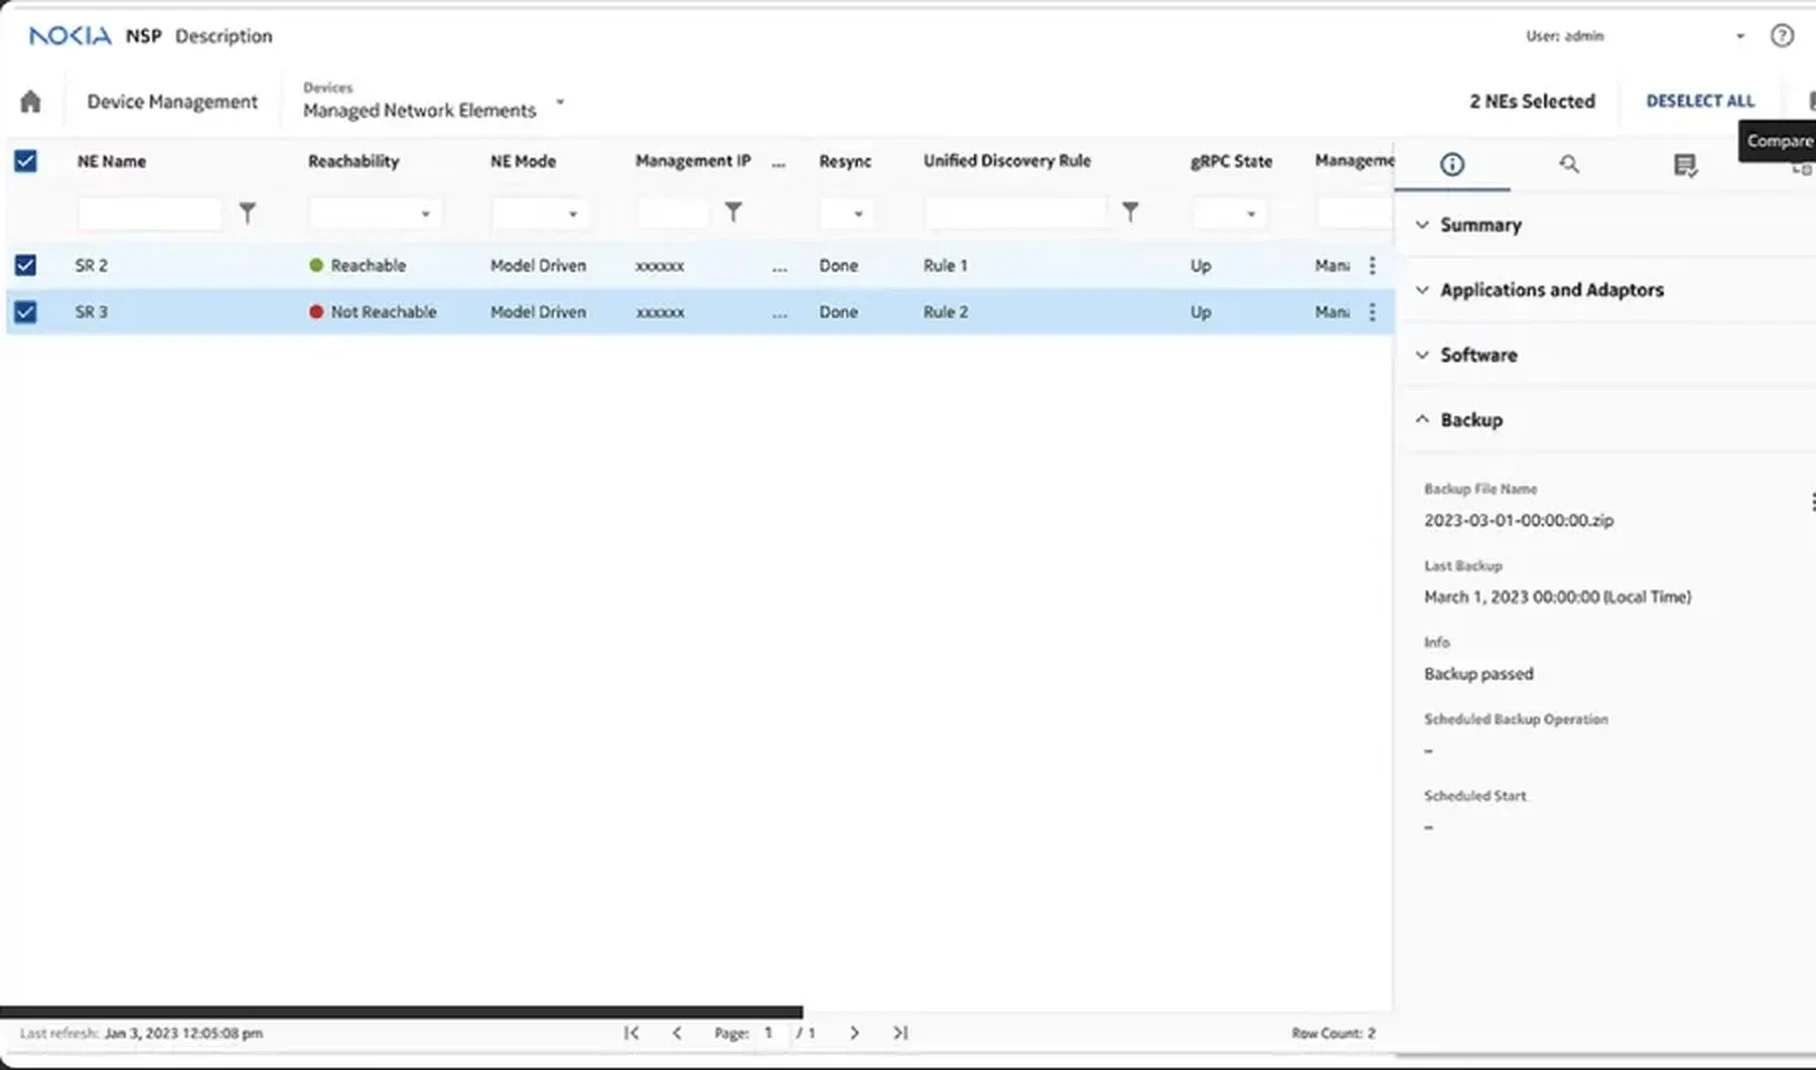Viewport: 1816px width, 1070px height.
Task: Open the help question mark icon
Action: (x=1781, y=36)
